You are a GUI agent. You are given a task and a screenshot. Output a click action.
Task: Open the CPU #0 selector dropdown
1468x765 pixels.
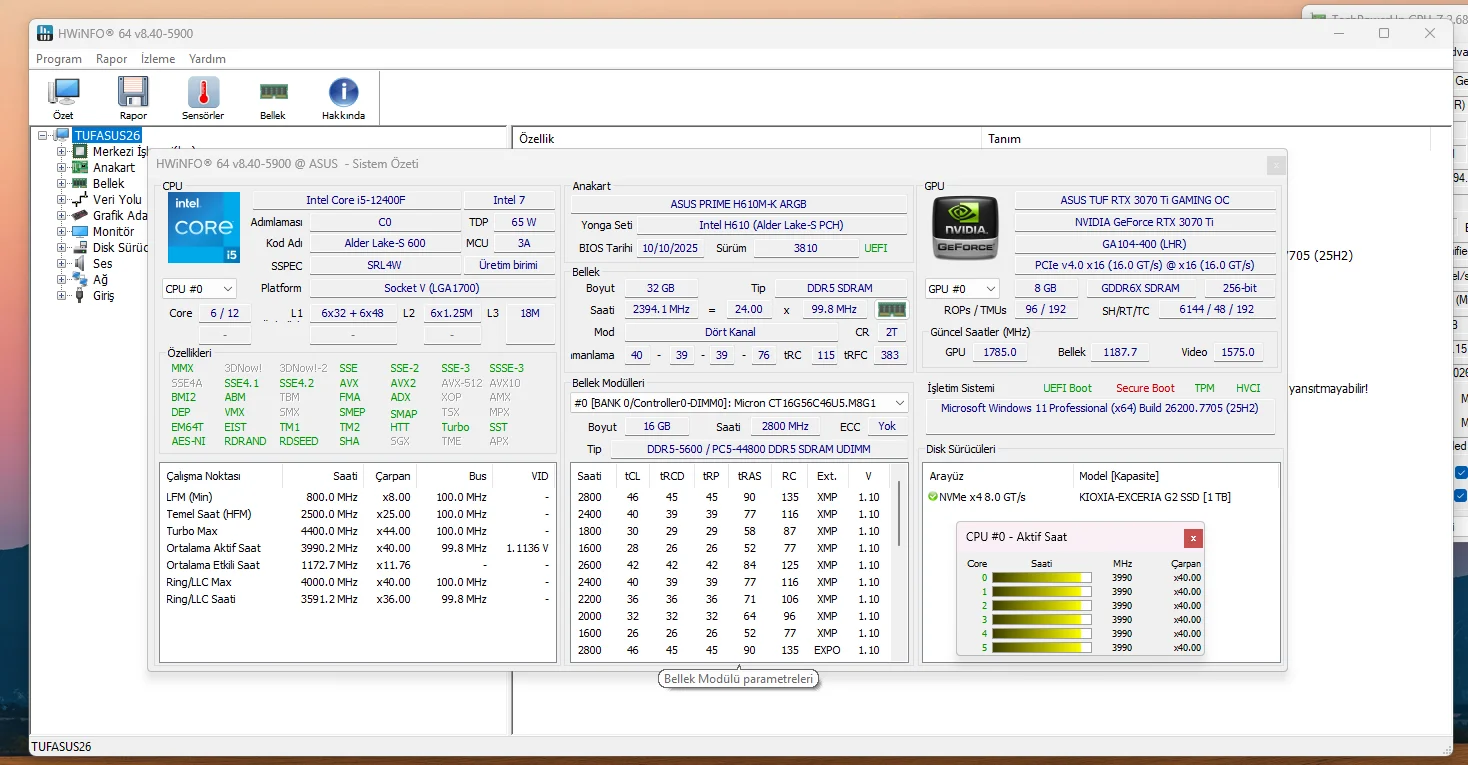[x=199, y=289]
